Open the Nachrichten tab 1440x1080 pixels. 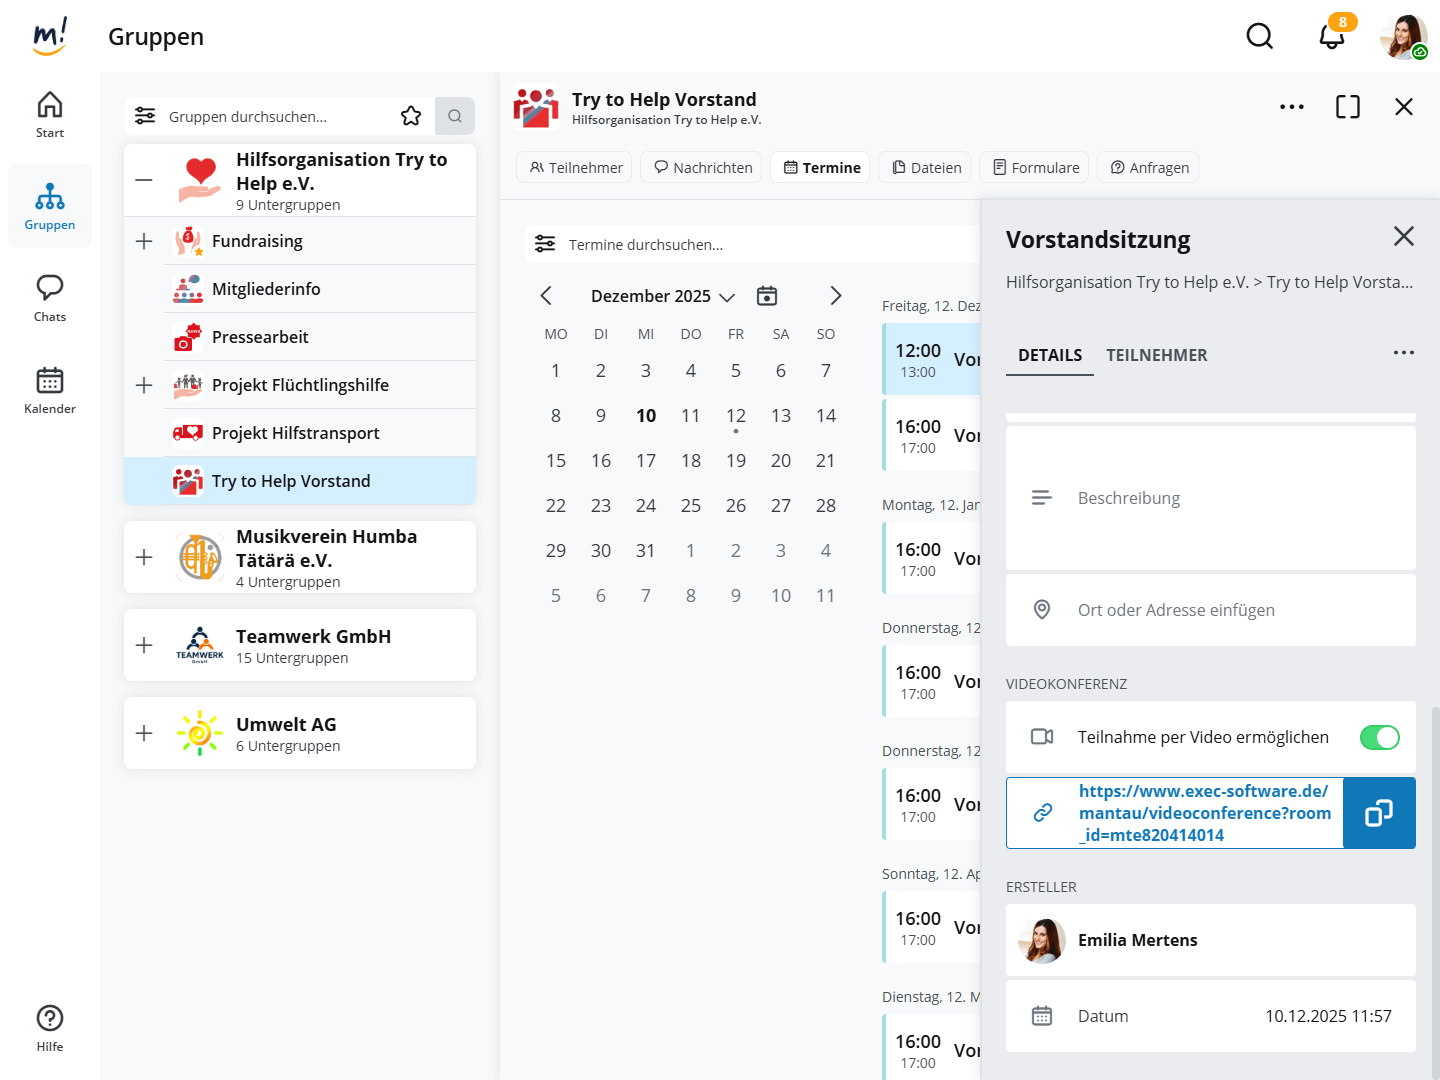tap(702, 167)
